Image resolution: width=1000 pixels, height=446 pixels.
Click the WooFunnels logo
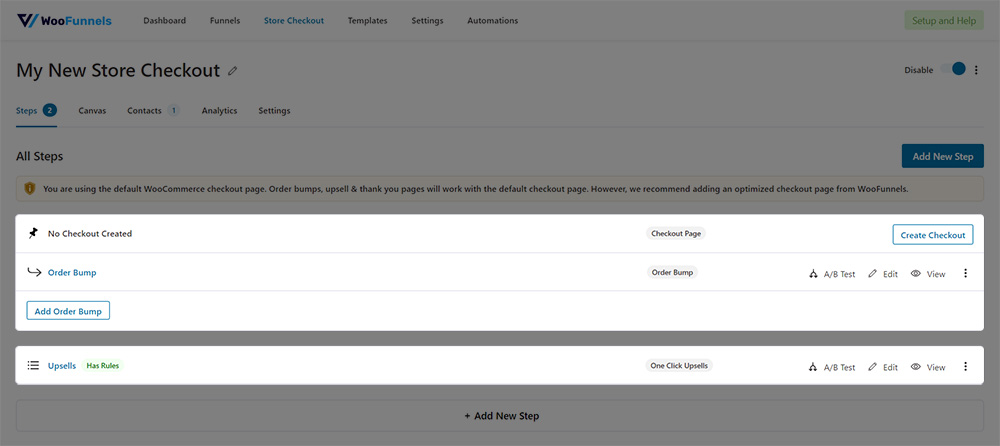click(64, 20)
